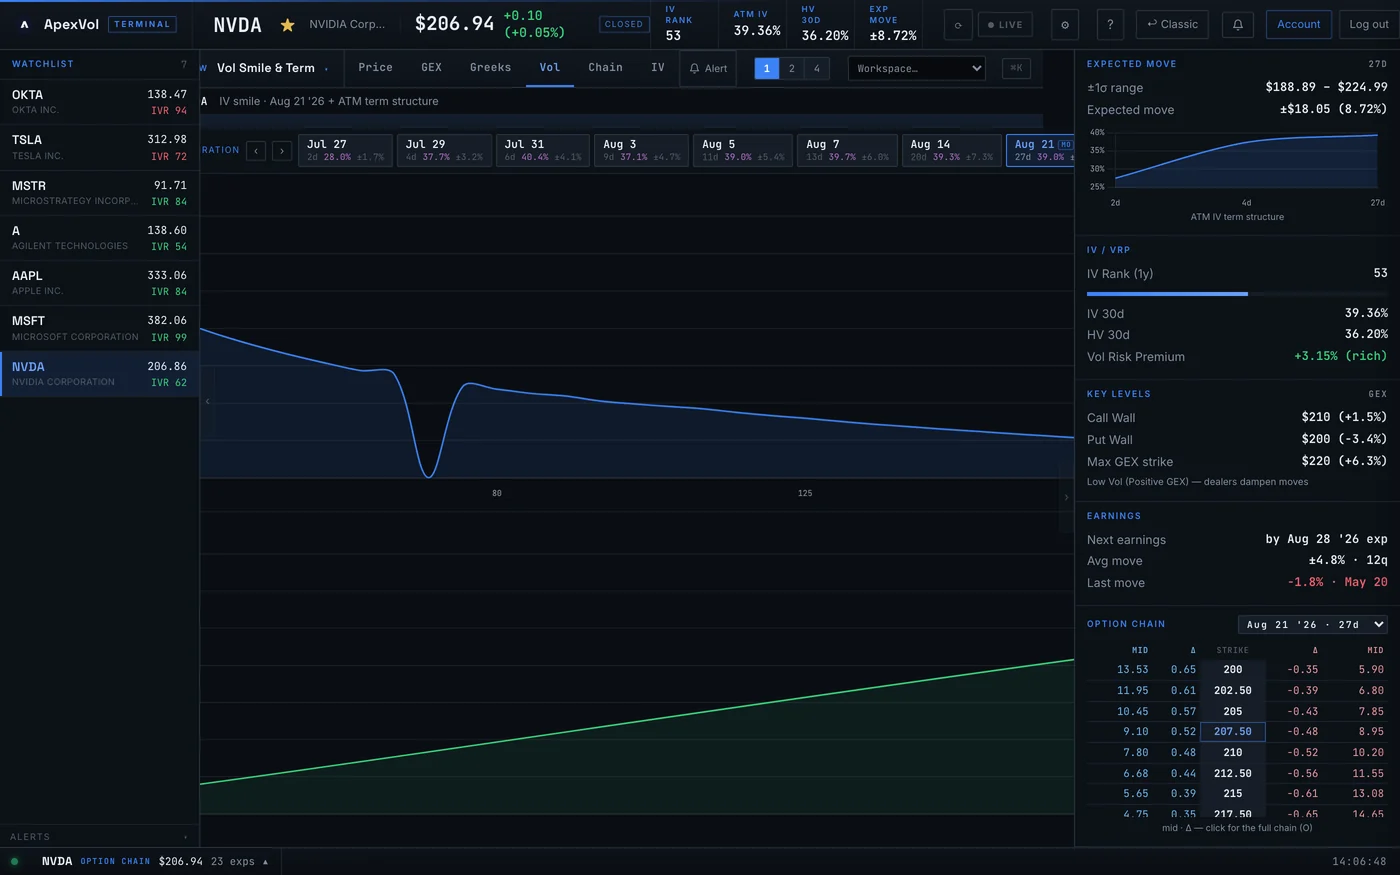Screen dimensions: 1400x875
Task: Select the Jul 31 expiration
Action: click(x=542, y=150)
